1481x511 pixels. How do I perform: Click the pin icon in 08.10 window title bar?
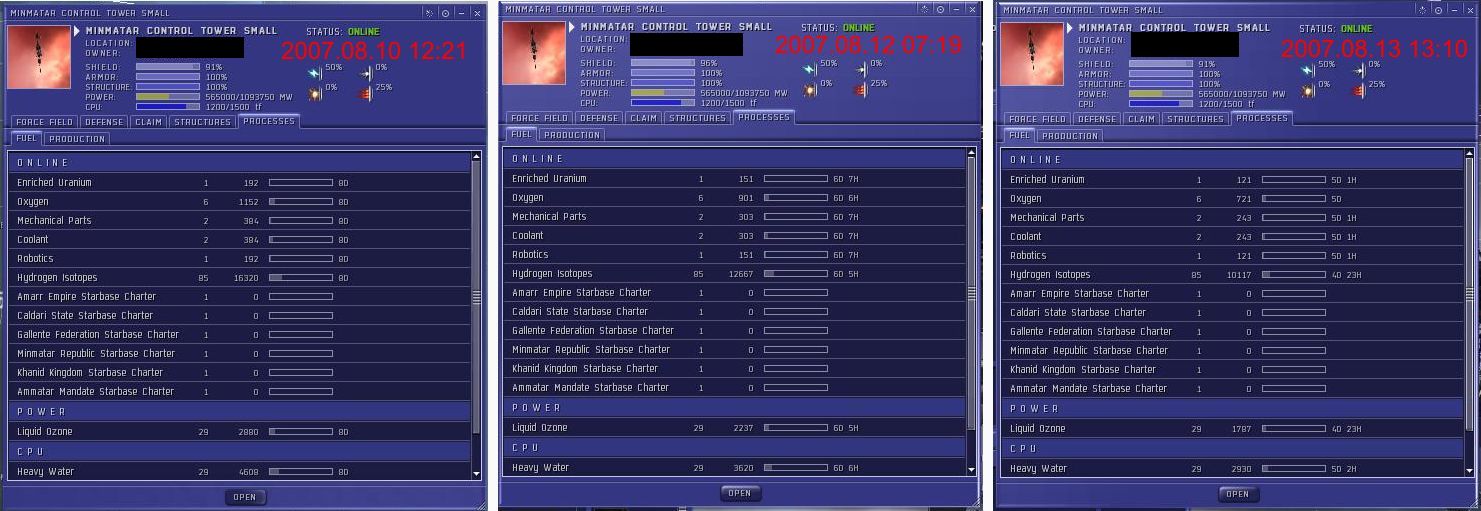(x=430, y=13)
